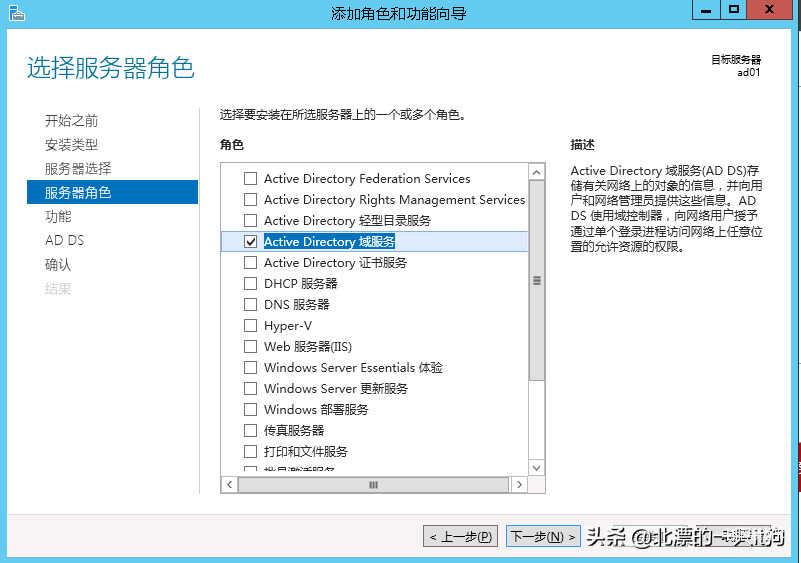The width and height of the screenshot is (801, 563).
Task: Select the 服务器角色 step
Action: (x=112, y=192)
